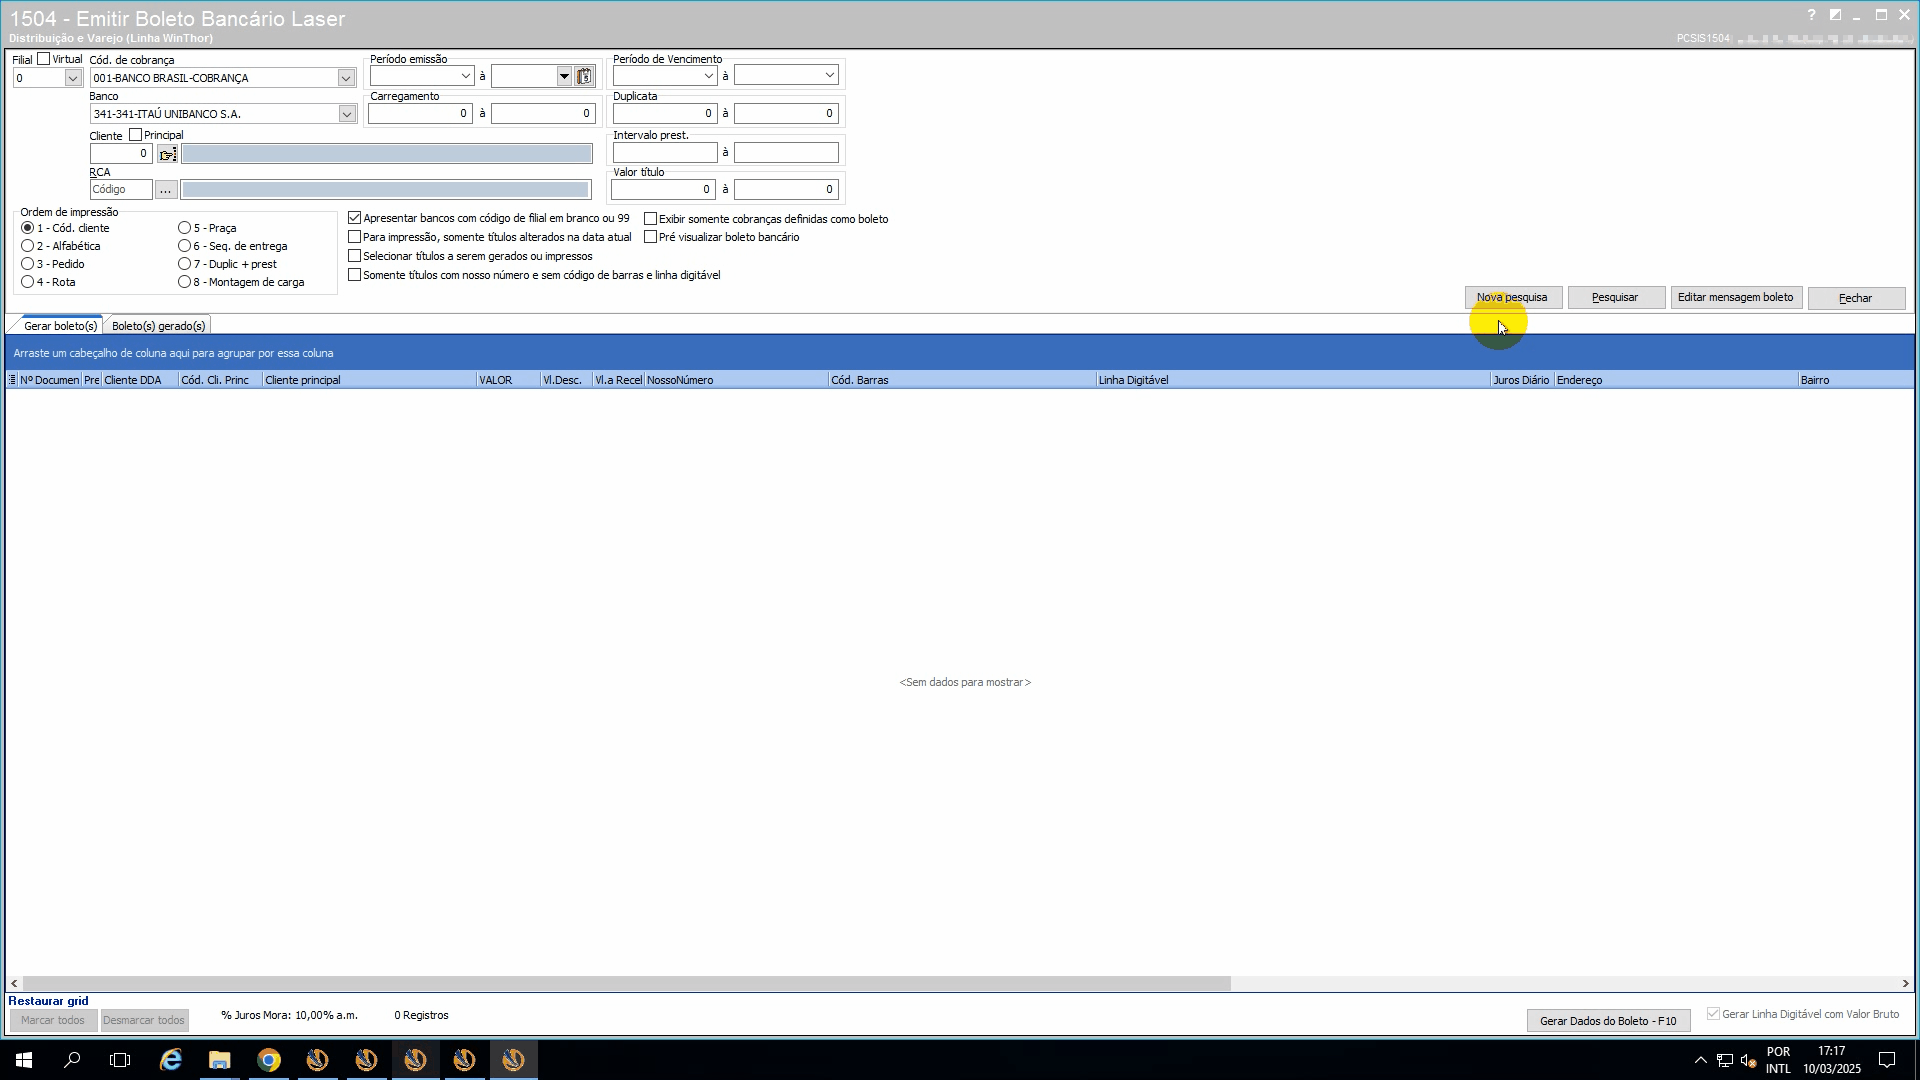This screenshot has height=1080, width=1920.
Task: Click the help question mark icon
Action: click(1811, 15)
